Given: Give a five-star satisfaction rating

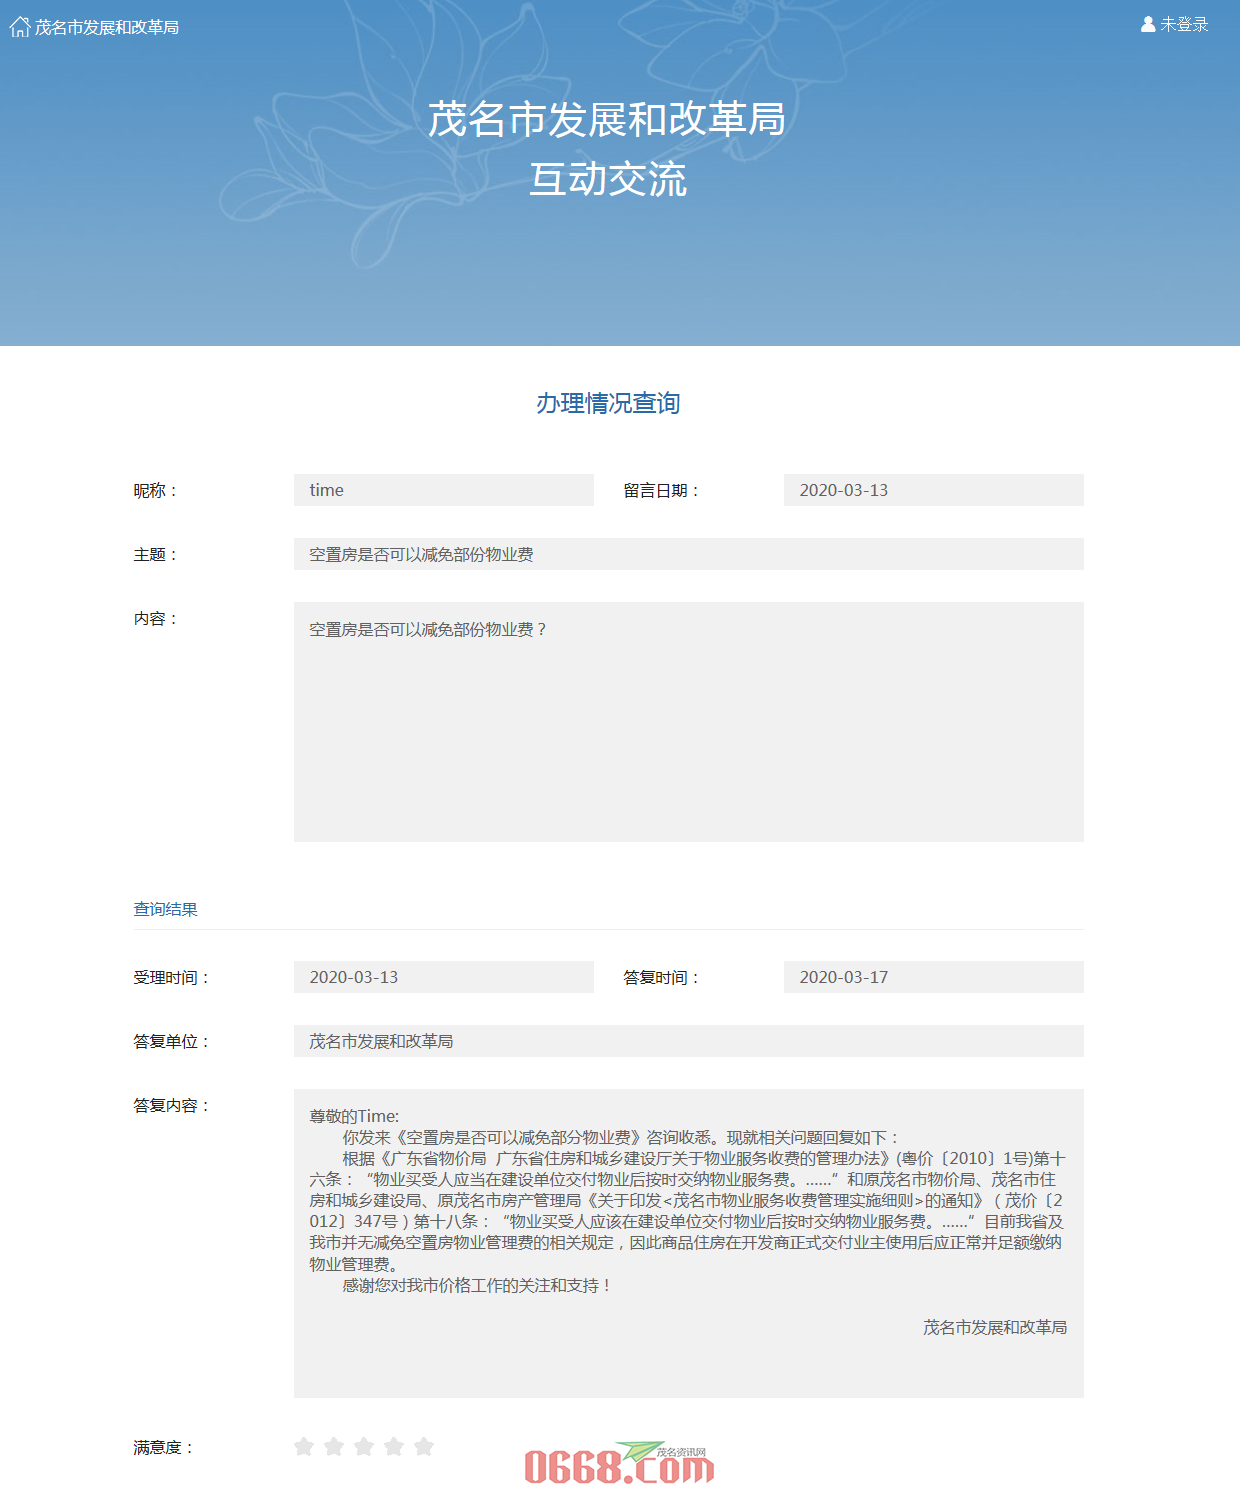Looking at the screenshot, I should coord(424,1446).
